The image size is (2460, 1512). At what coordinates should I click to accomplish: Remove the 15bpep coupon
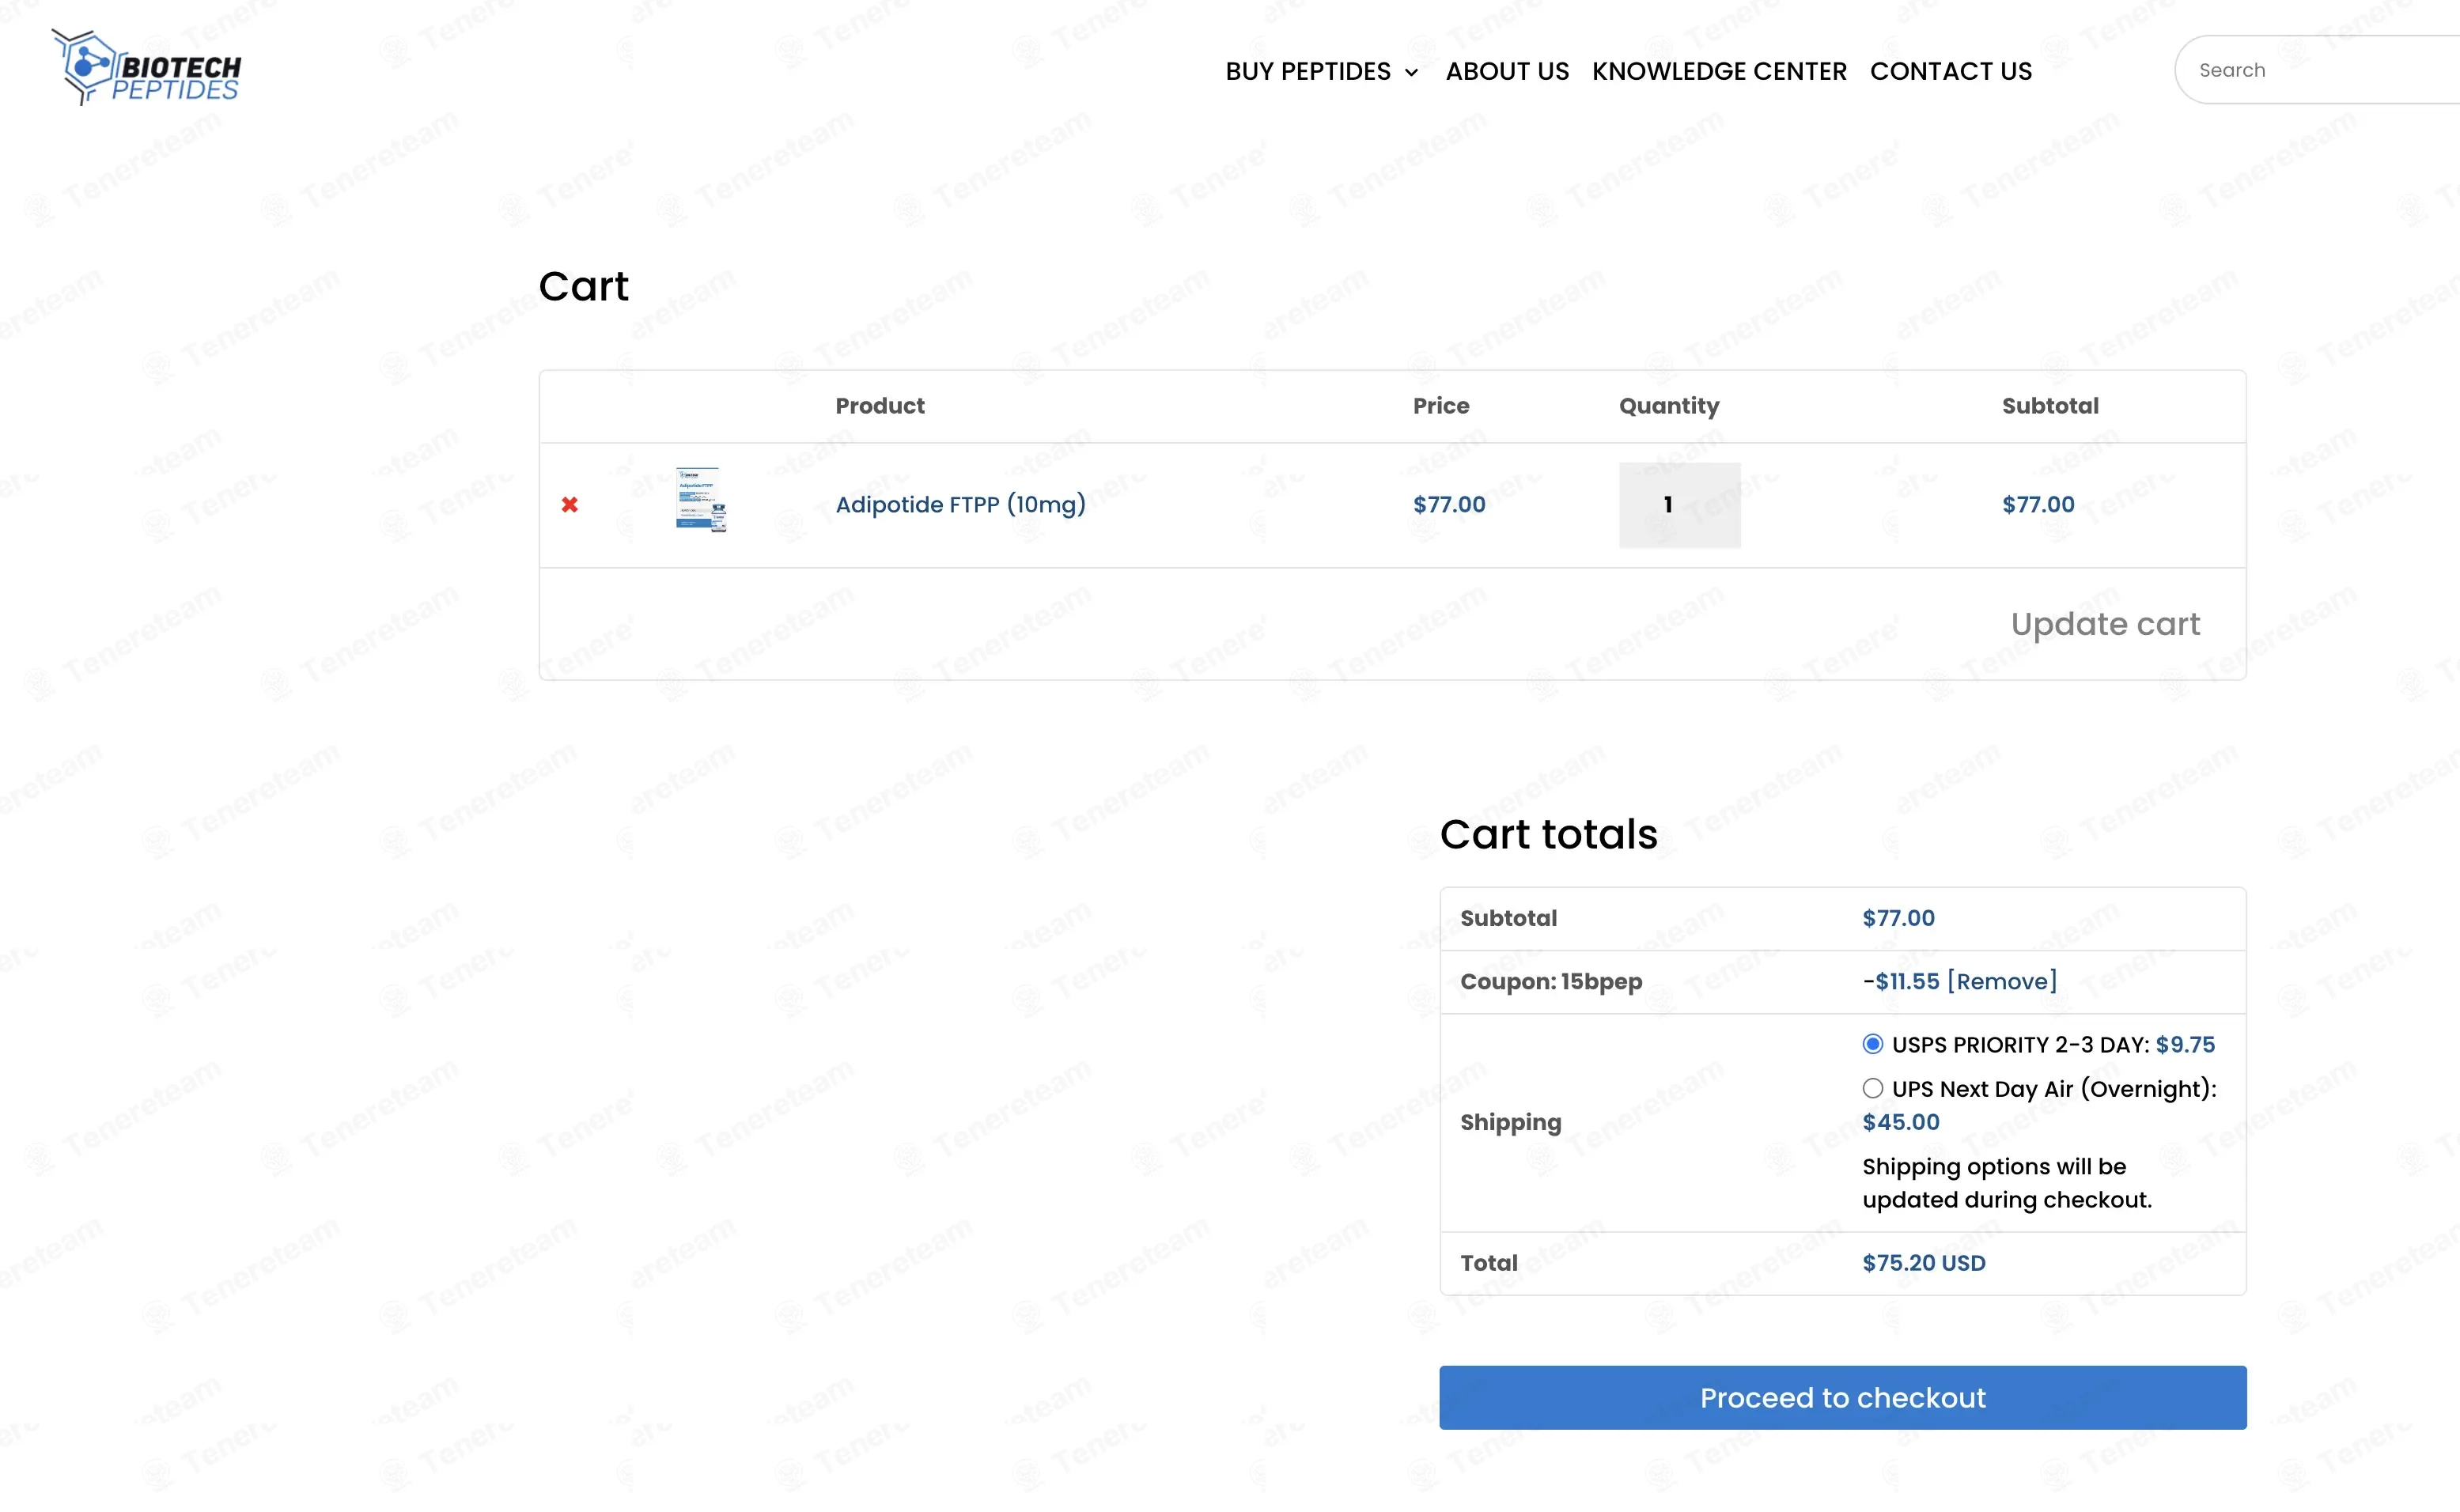tap(2001, 982)
